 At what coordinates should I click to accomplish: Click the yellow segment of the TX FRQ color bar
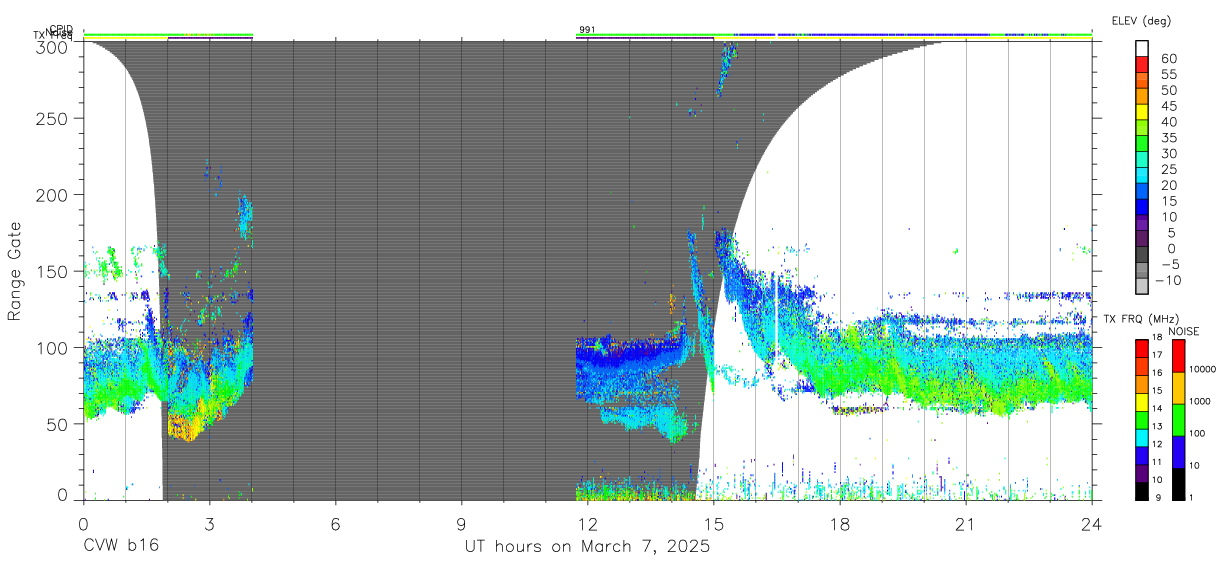1141,402
